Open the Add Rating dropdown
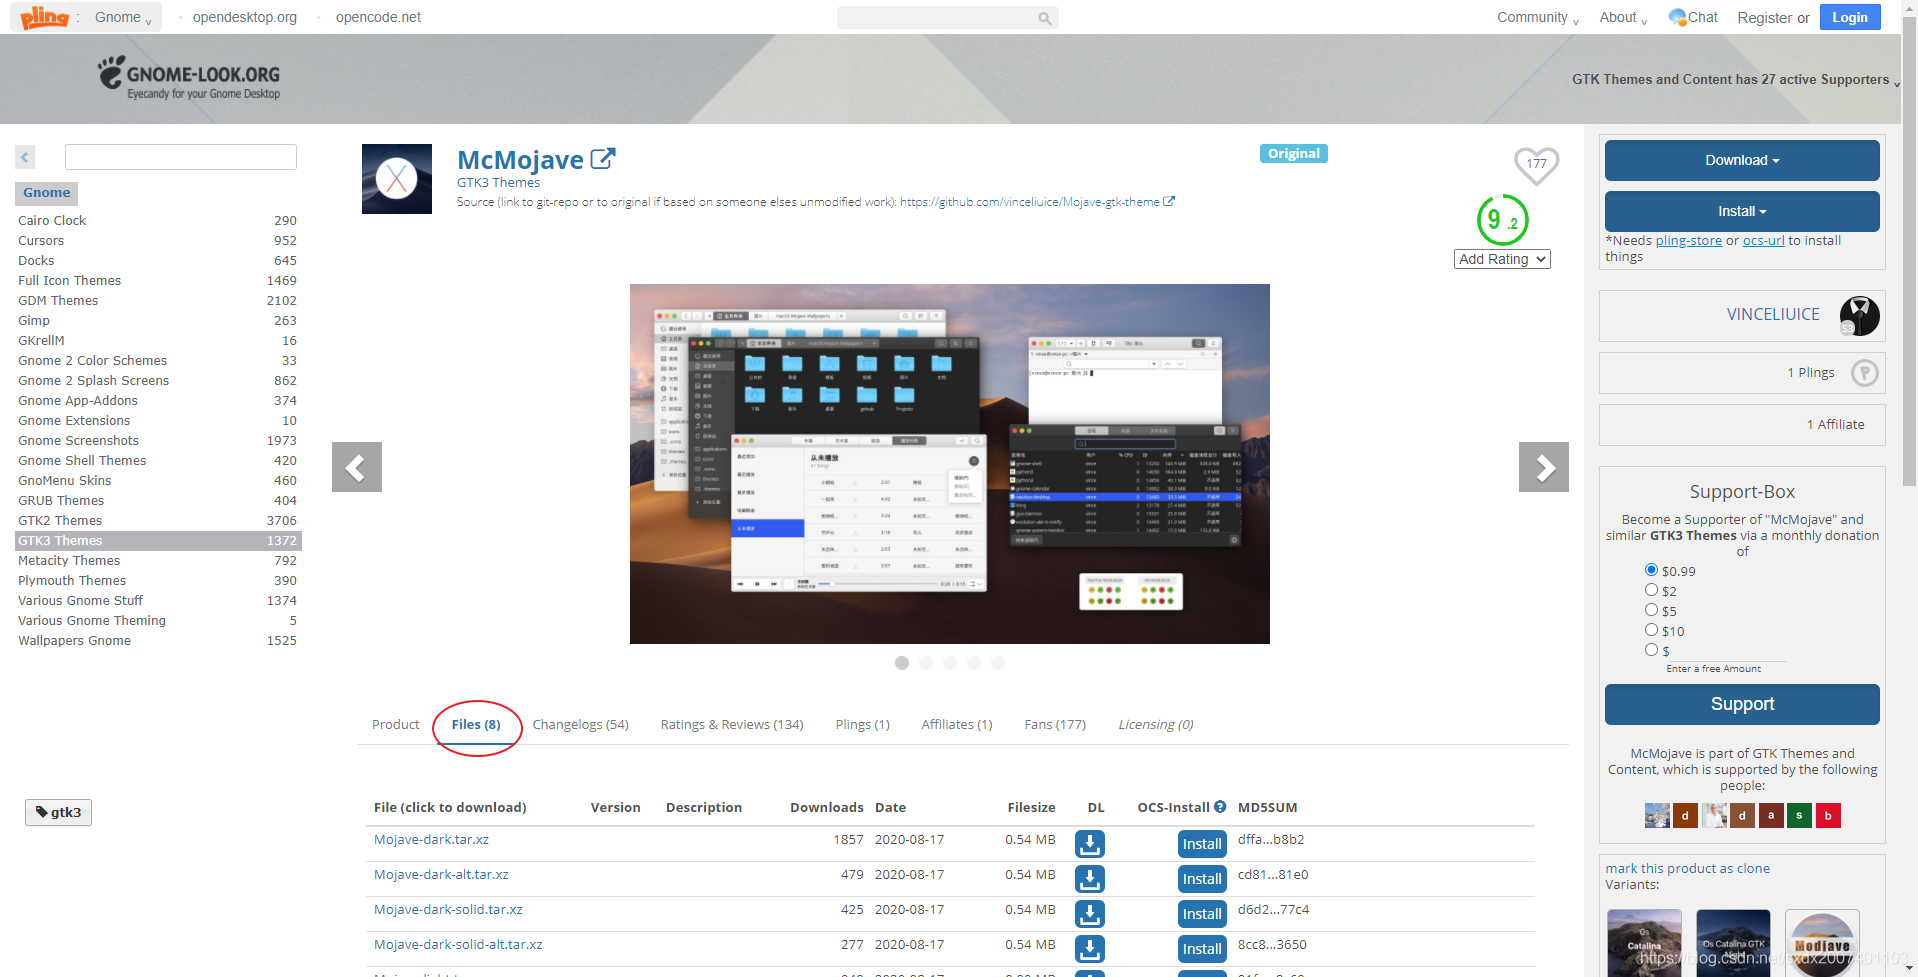Viewport: 1918px width, 977px height. [1502, 259]
